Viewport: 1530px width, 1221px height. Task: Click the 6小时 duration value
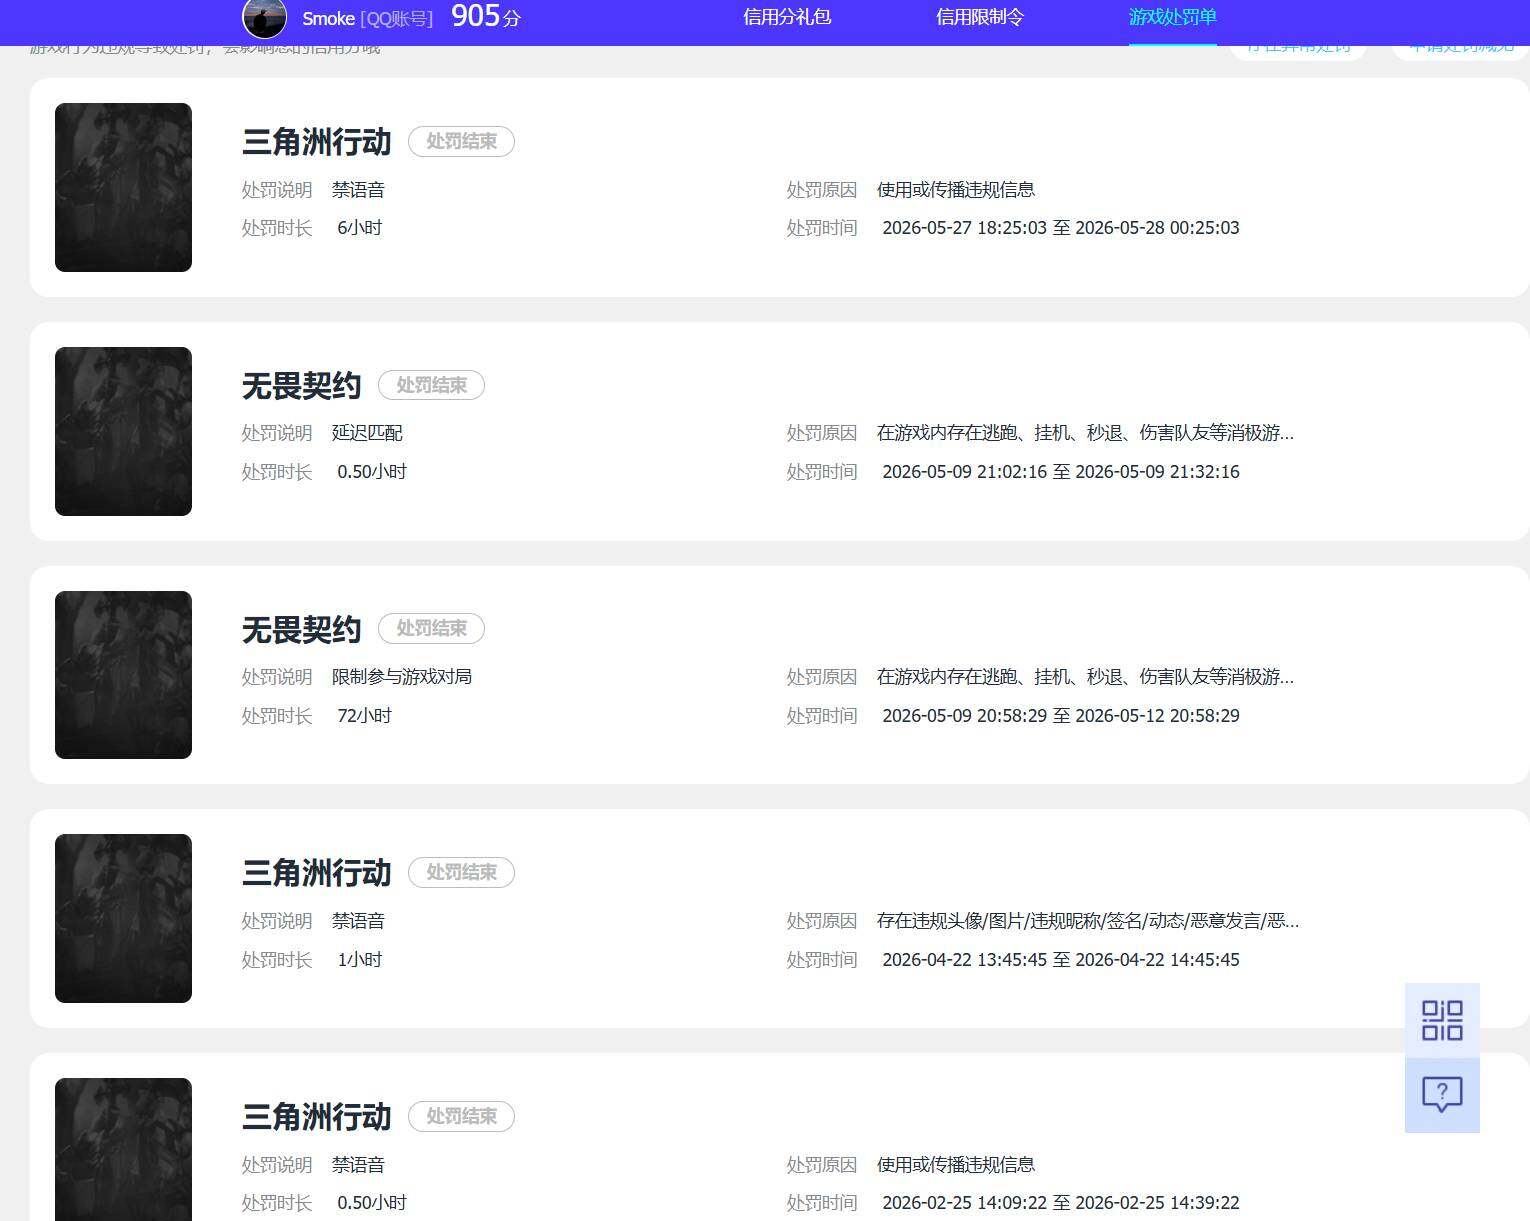pos(360,228)
